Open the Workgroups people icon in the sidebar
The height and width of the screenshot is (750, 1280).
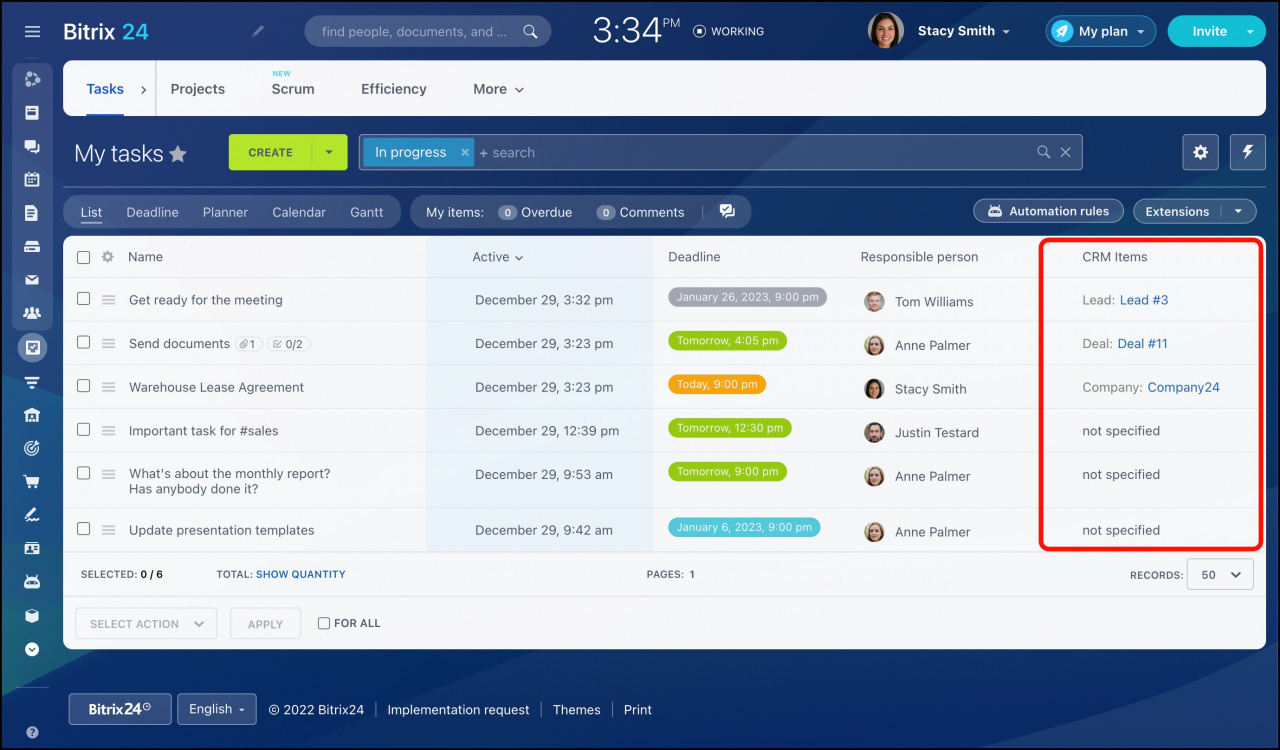[x=32, y=314]
